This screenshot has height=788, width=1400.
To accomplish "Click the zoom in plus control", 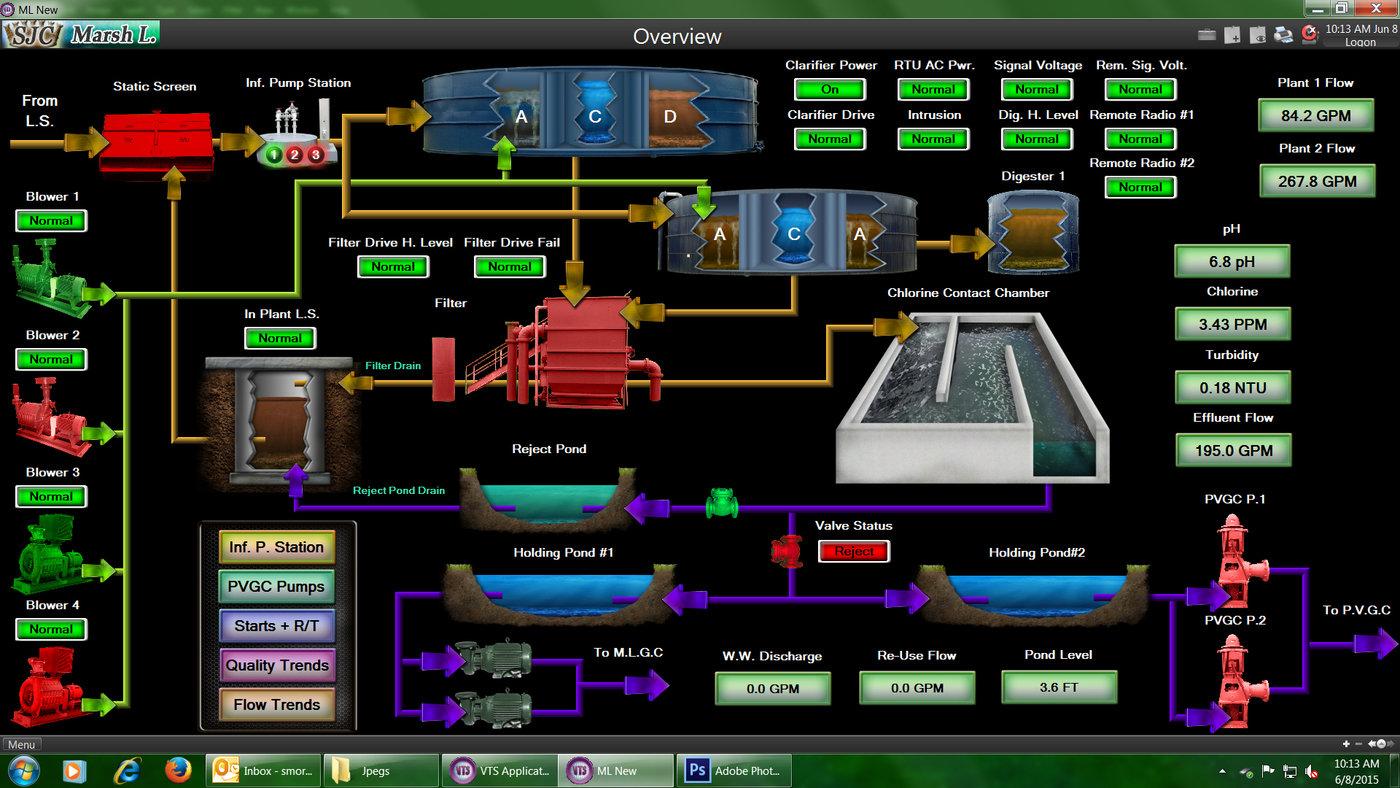I will pos(1347,744).
